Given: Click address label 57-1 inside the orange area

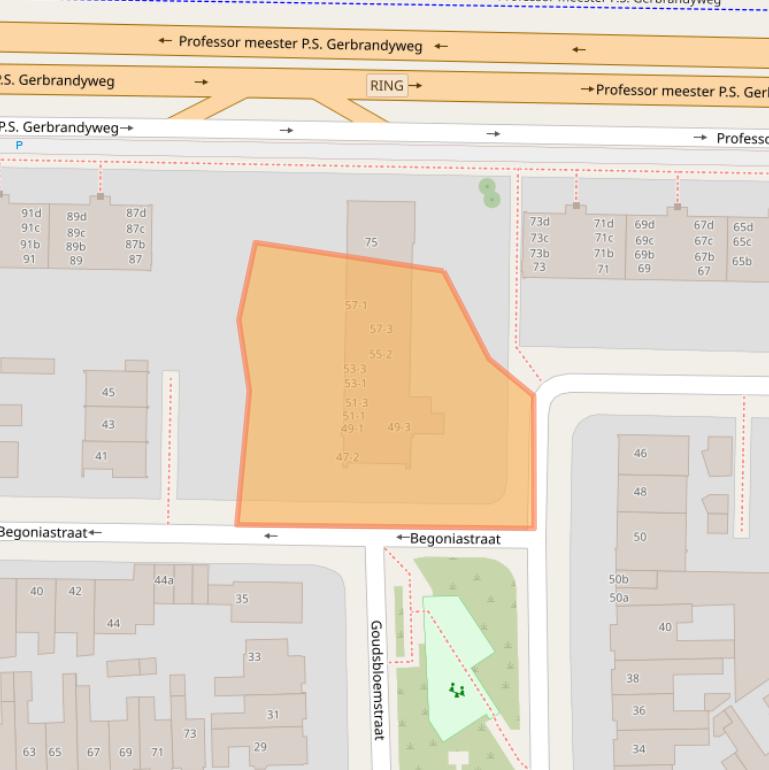Looking at the screenshot, I should click(356, 305).
